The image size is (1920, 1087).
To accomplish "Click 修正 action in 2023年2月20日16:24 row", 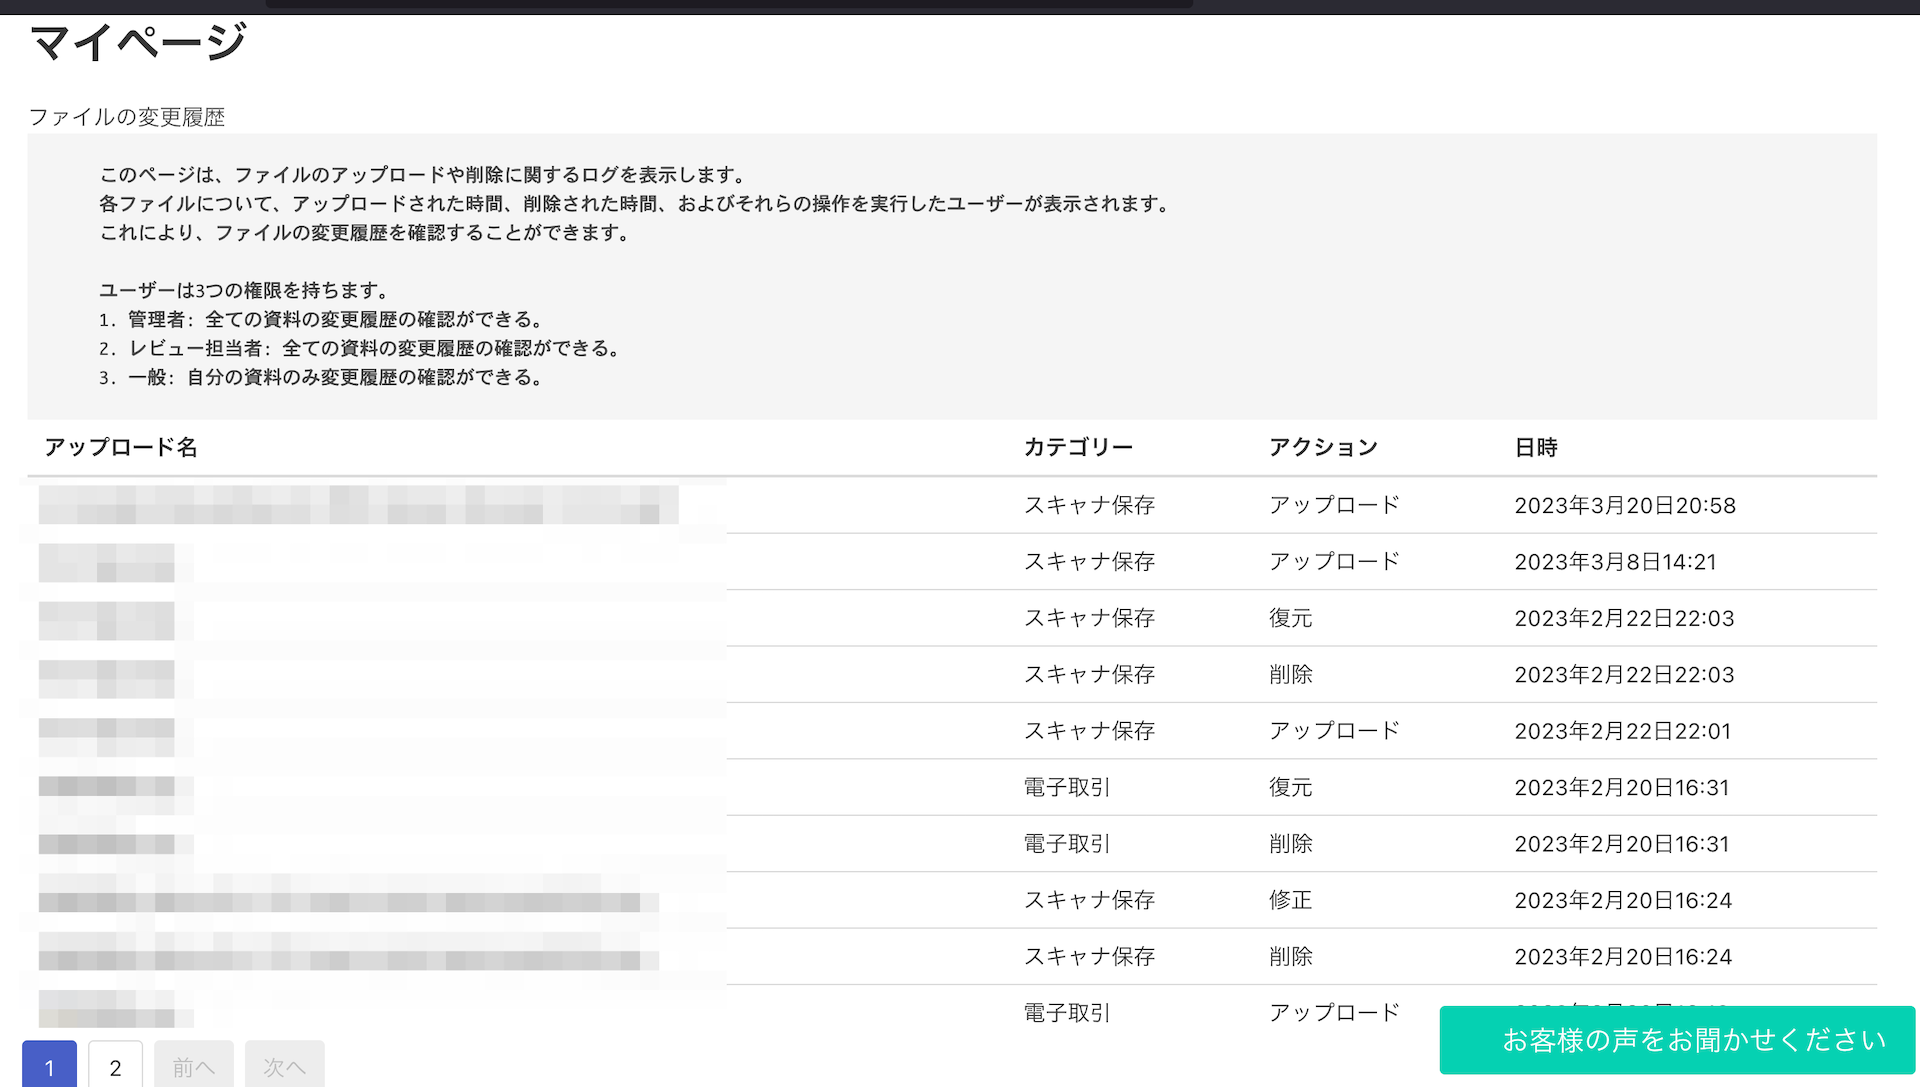I will [x=1290, y=900].
